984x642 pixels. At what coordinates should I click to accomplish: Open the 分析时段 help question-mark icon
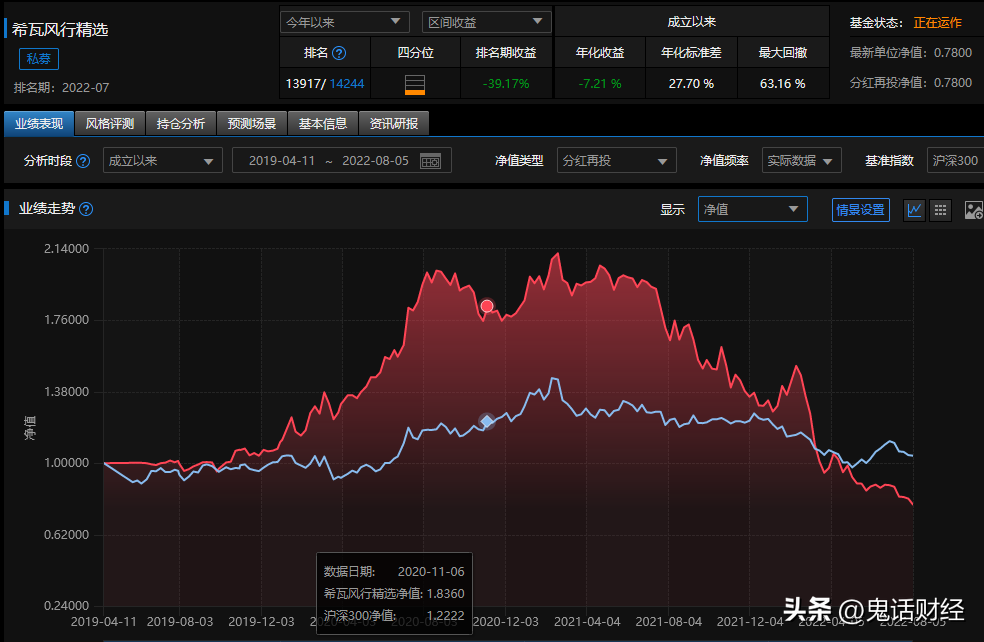coord(83,161)
